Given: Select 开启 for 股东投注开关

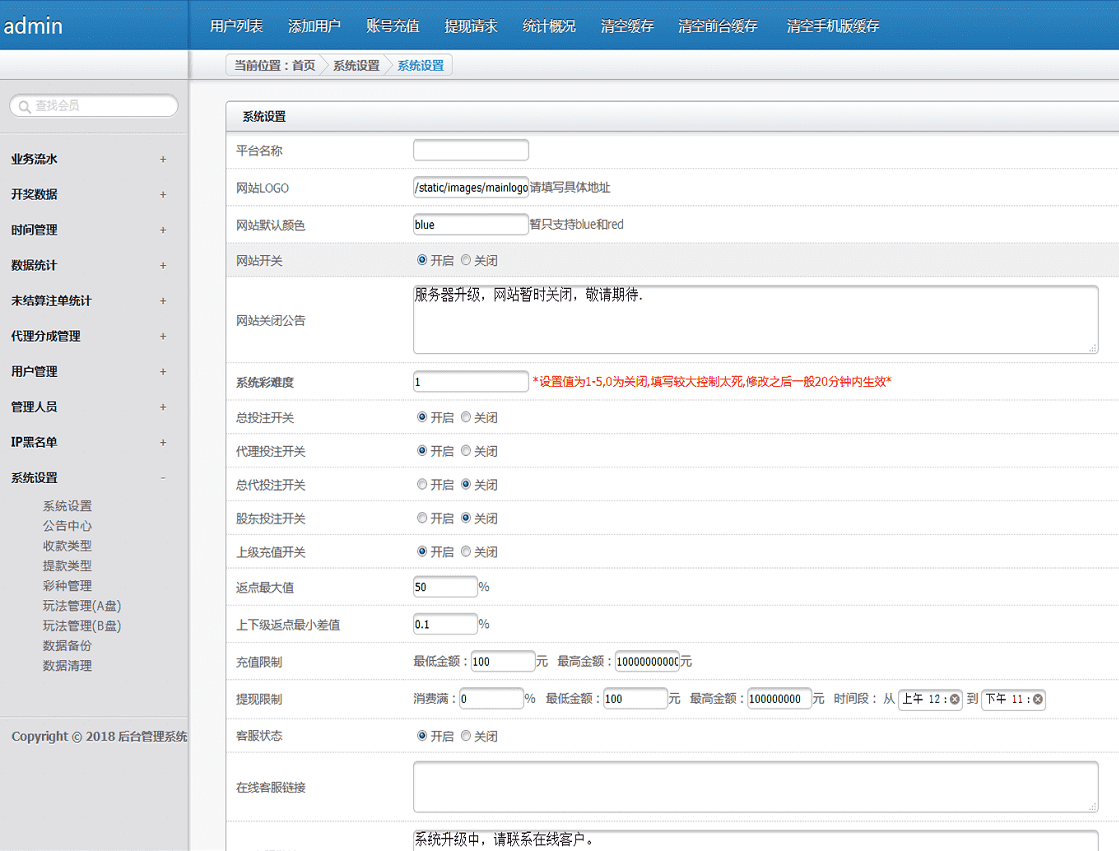Looking at the screenshot, I should pos(422,519).
